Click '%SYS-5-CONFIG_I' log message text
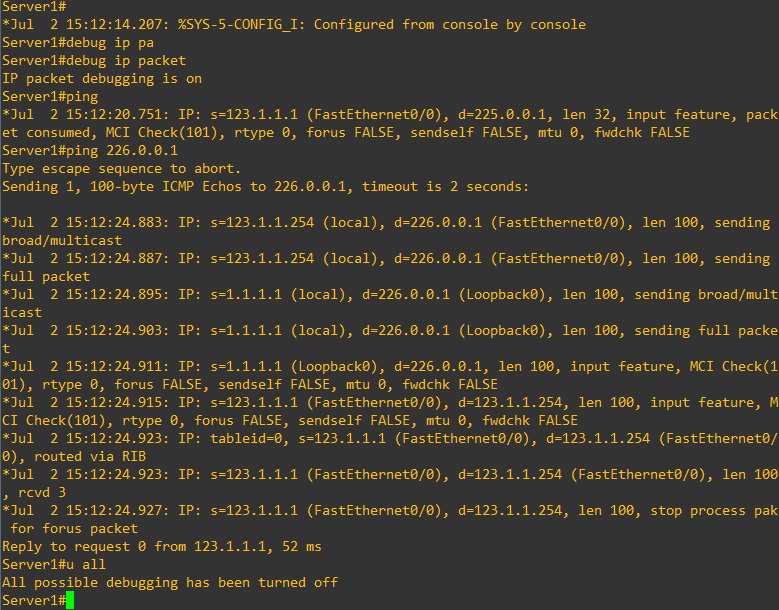 tap(238, 24)
